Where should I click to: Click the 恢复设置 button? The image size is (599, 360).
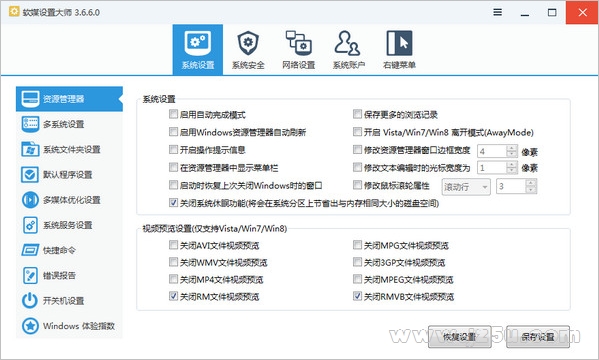pos(460,337)
